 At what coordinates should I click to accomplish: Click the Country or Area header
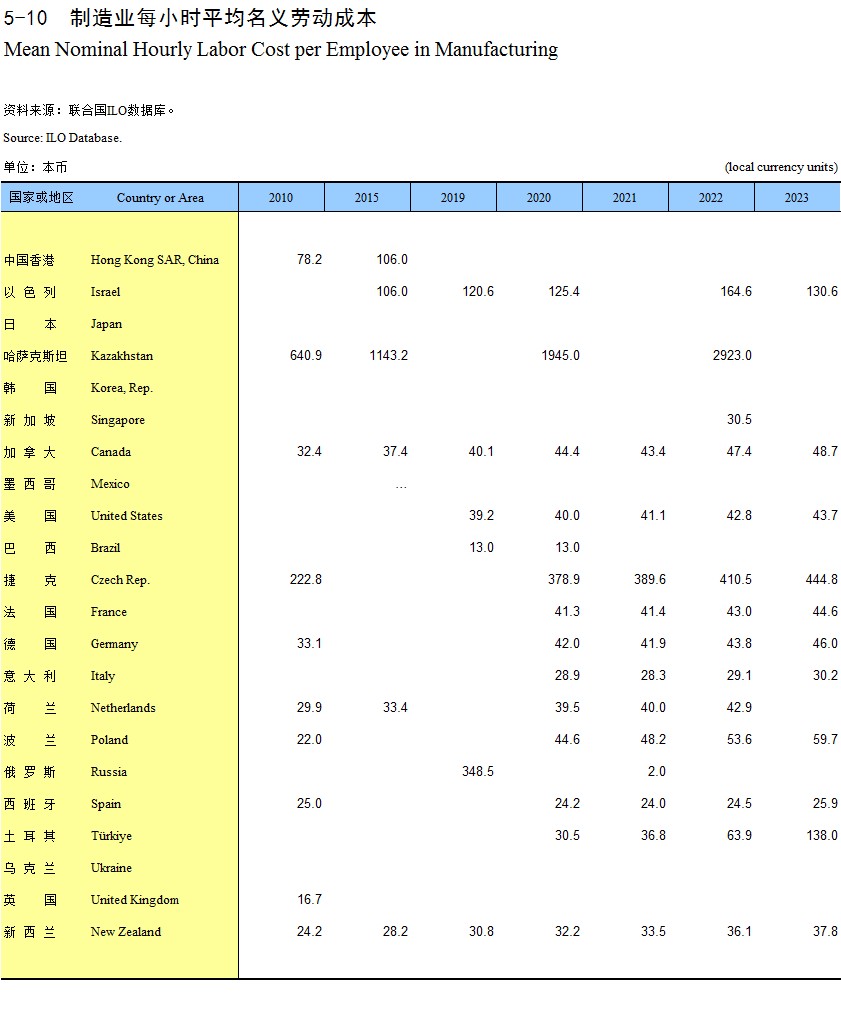[160, 198]
